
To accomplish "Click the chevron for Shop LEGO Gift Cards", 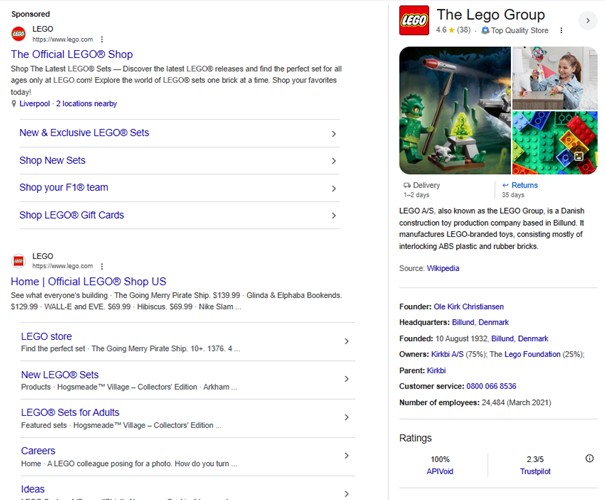I will [x=334, y=215].
